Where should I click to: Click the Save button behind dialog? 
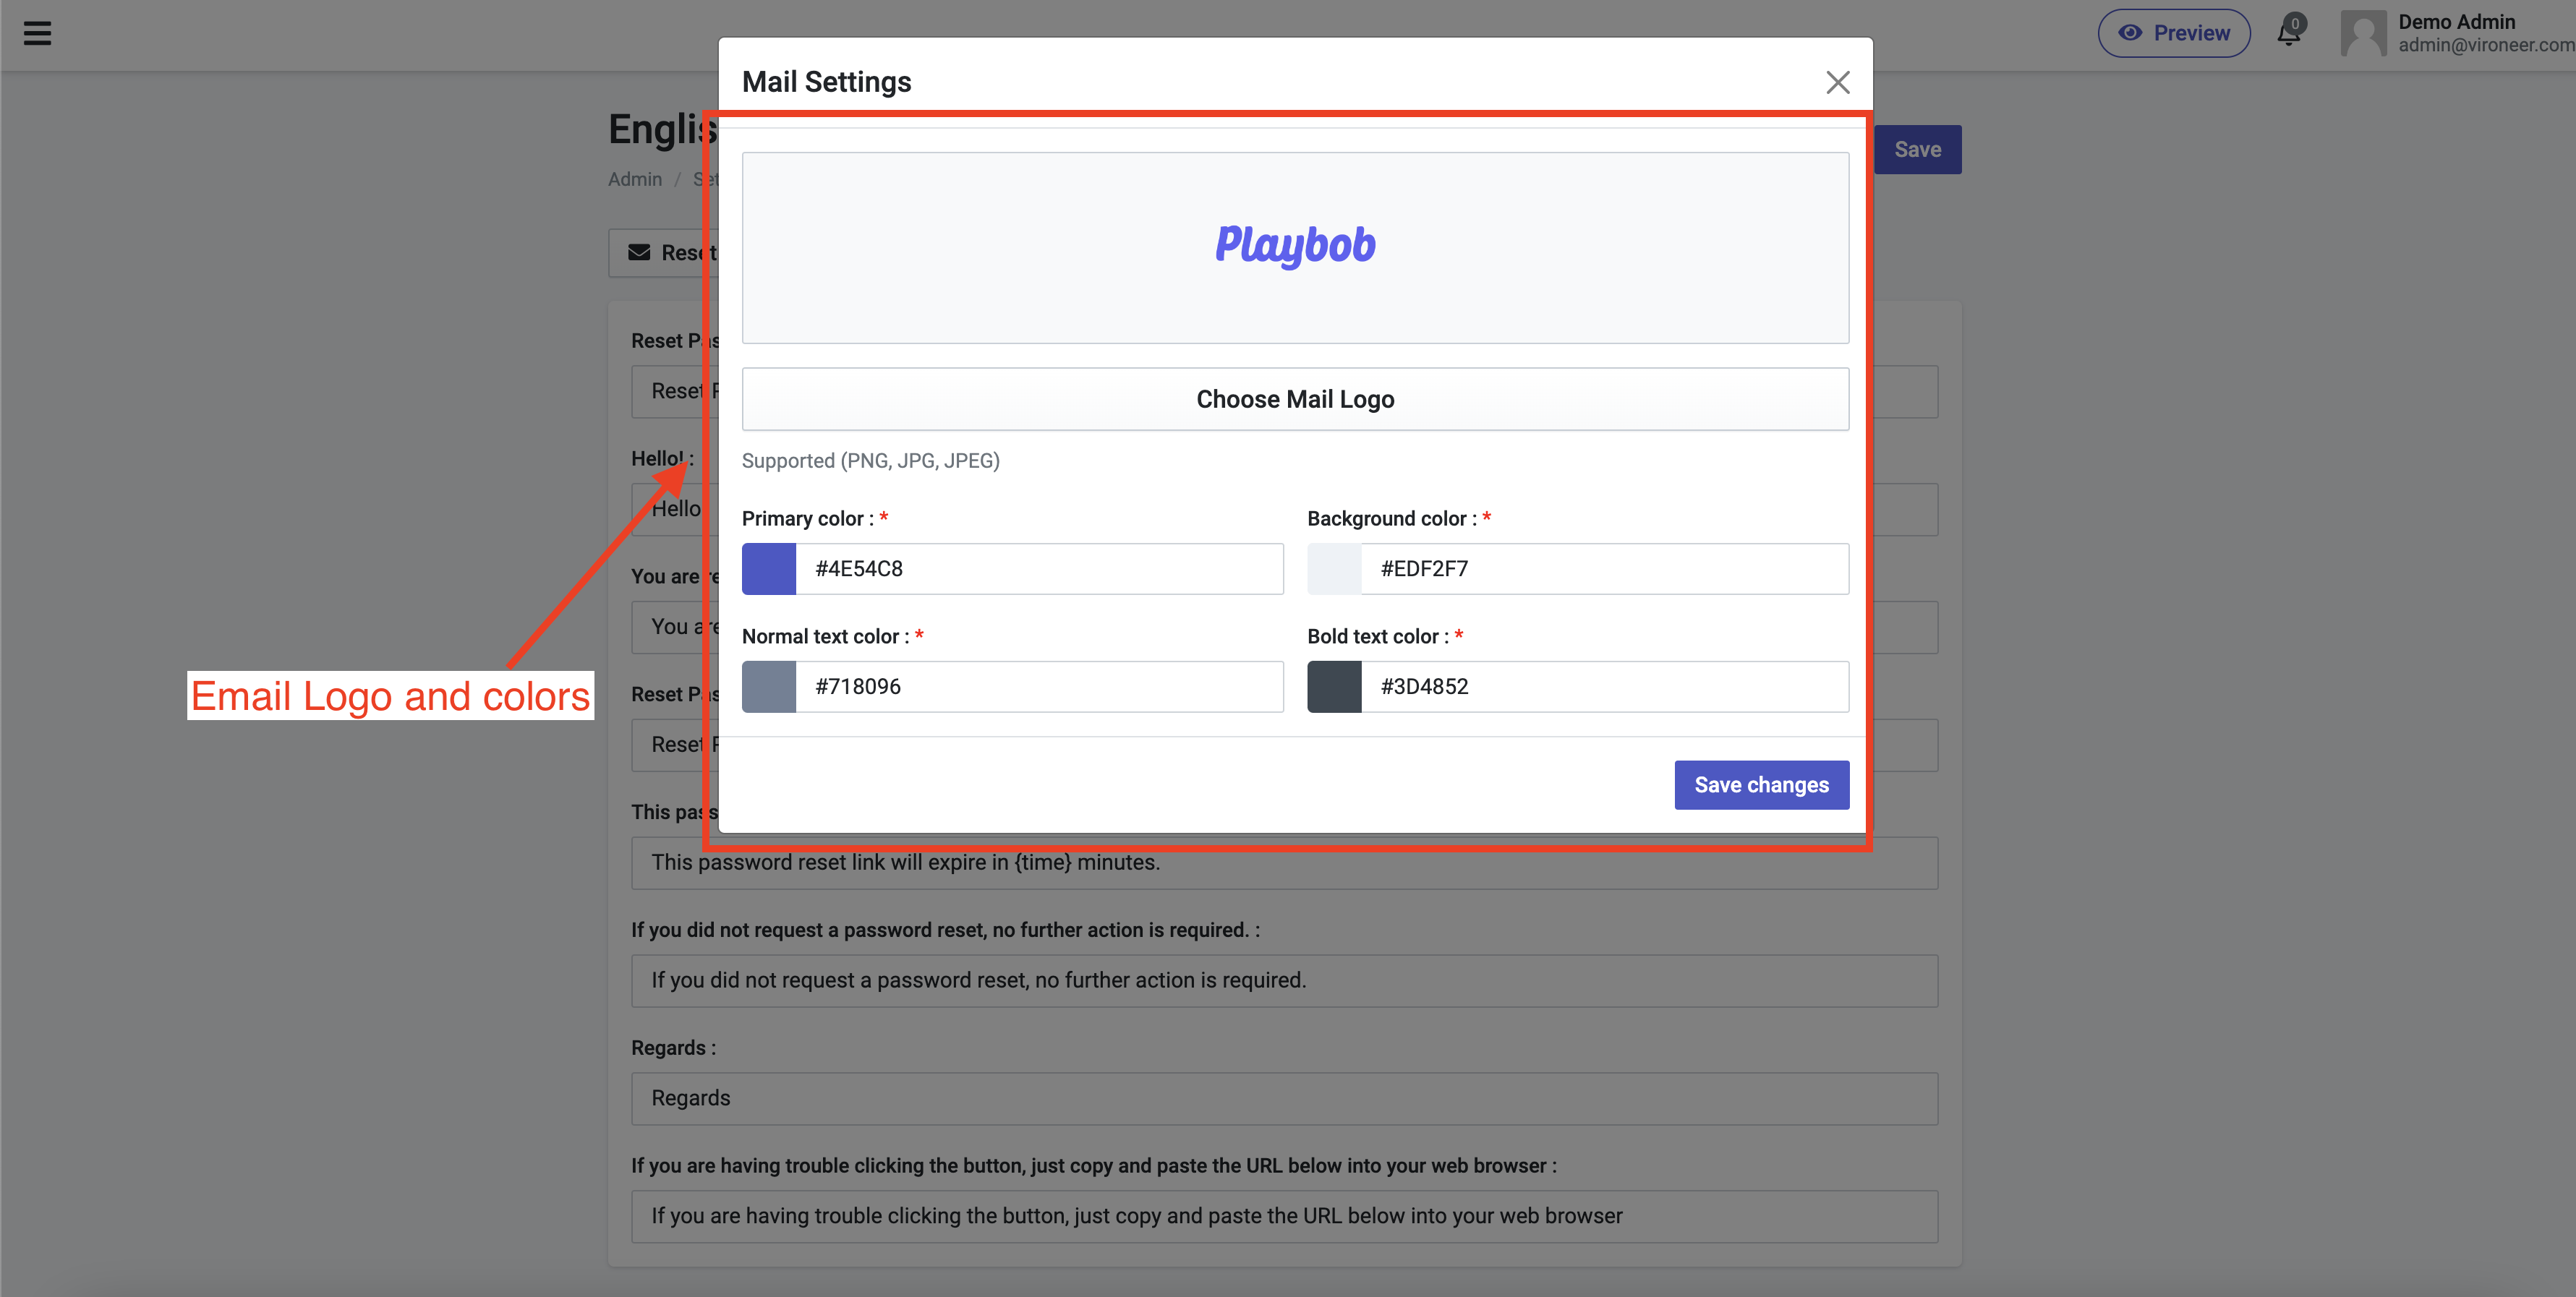click(1917, 150)
